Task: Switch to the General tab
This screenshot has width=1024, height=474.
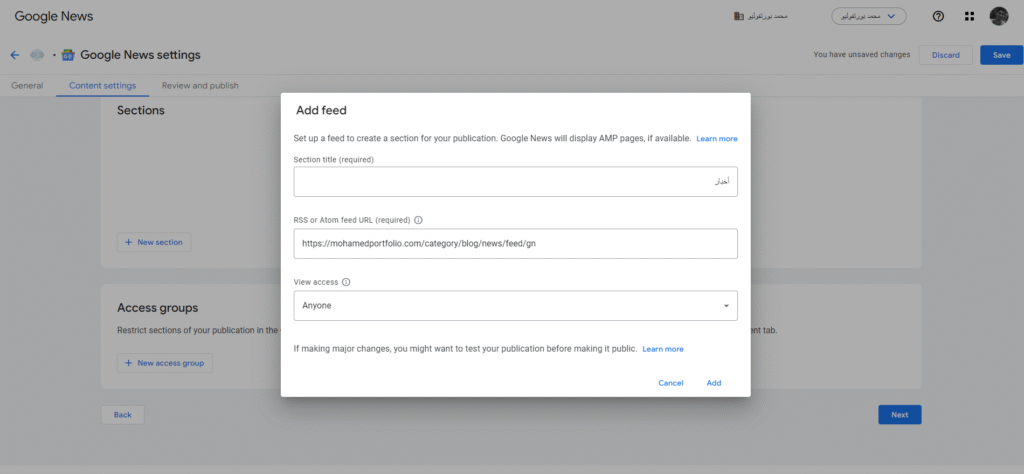Action: point(27,86)
